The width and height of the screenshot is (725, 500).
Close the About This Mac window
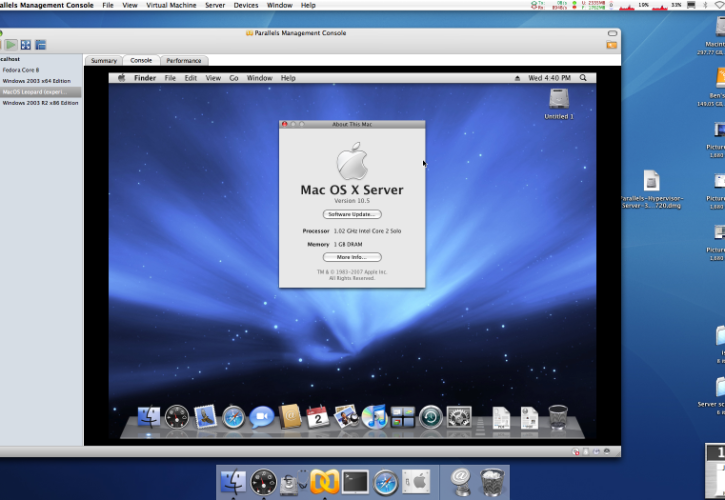coord(284,124)
